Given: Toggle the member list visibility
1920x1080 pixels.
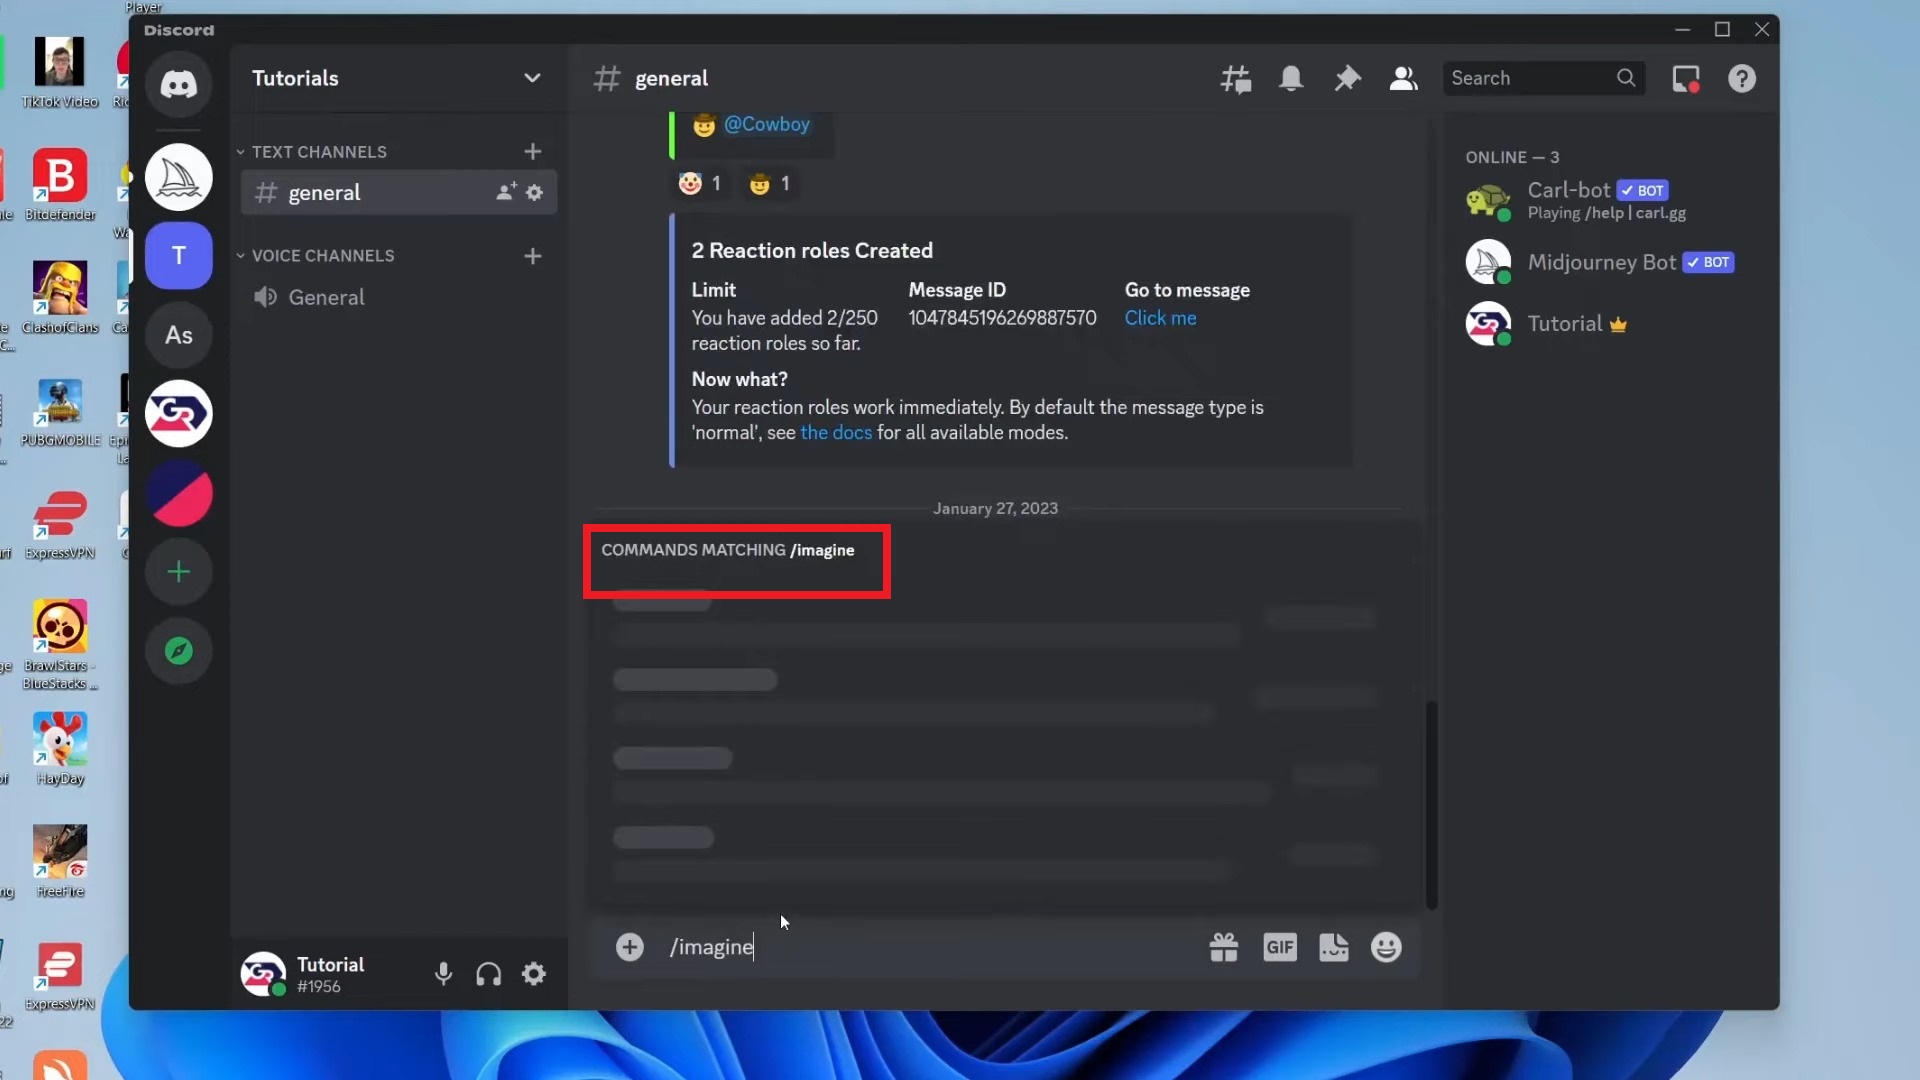Looking at the screenshot, I should 1403,78.
